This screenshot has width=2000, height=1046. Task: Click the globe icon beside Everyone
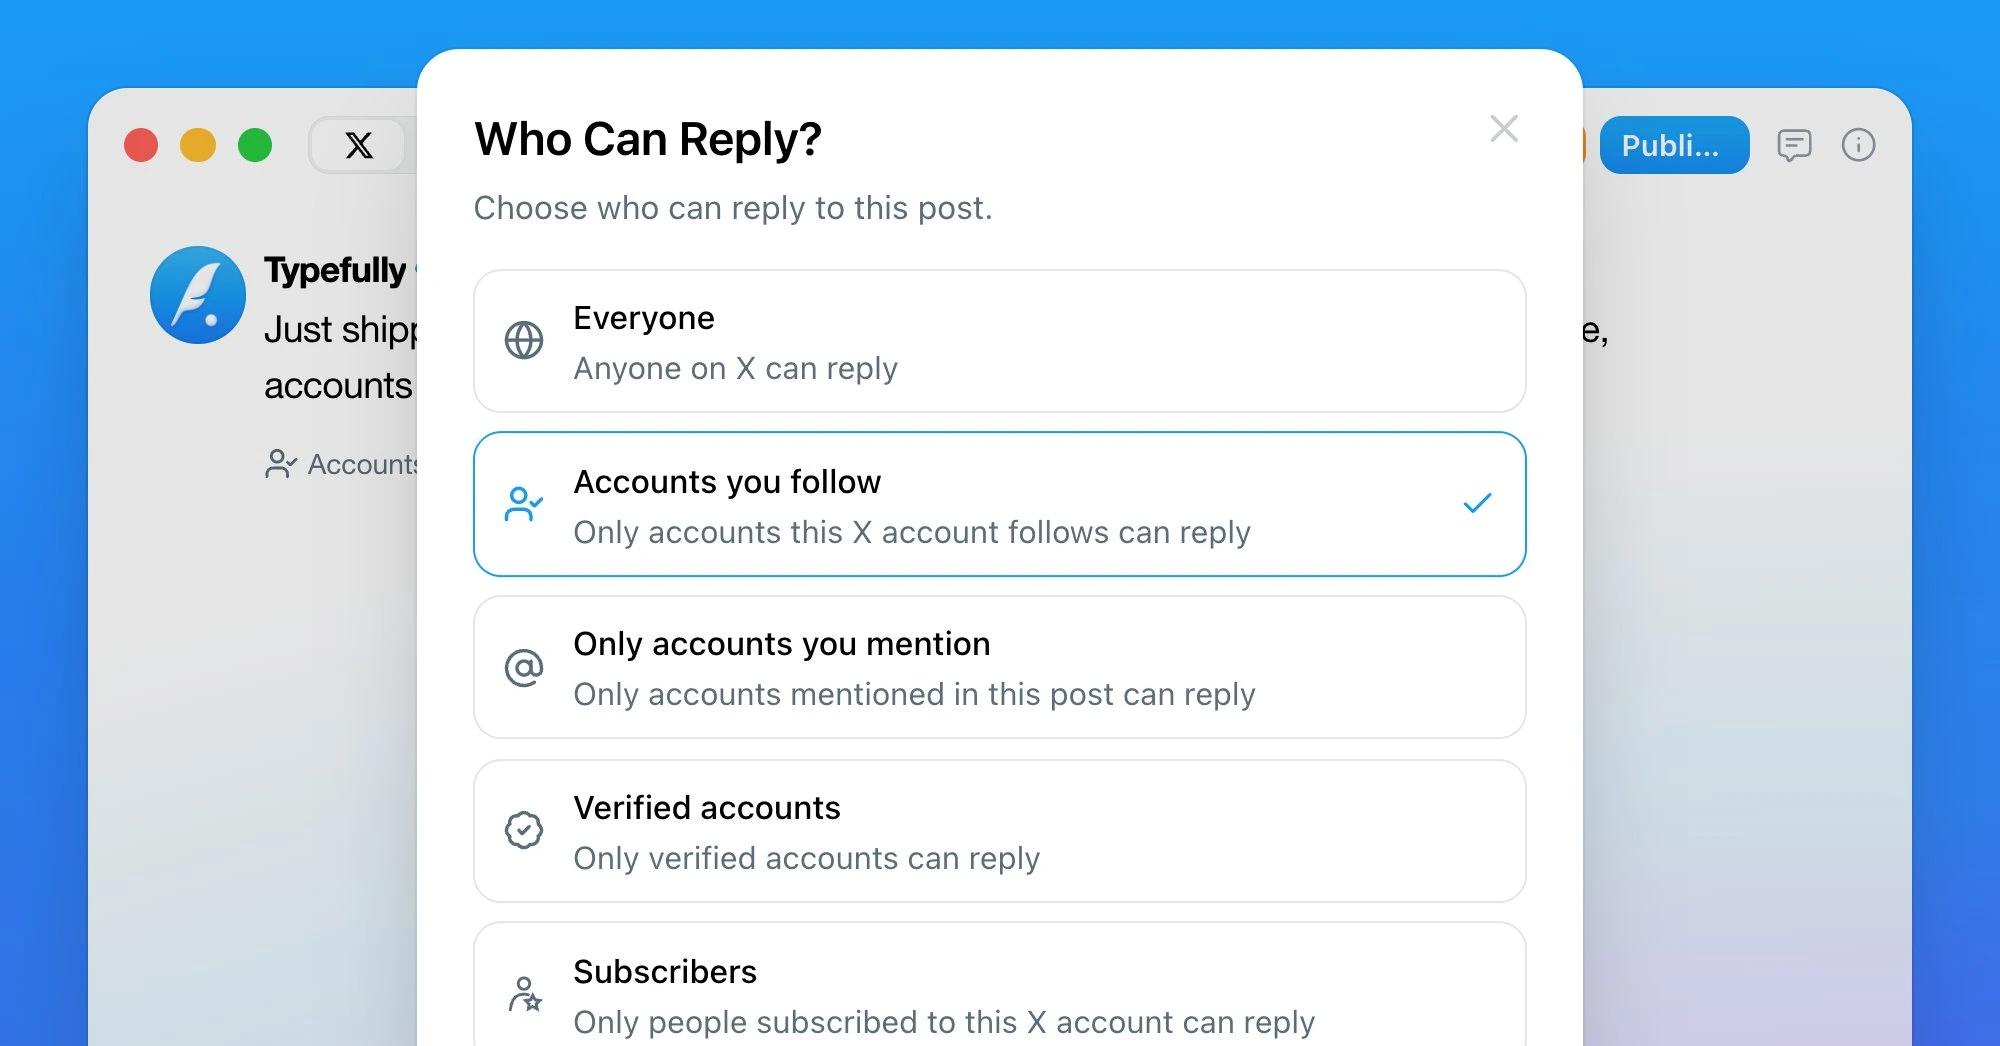(523, 341)
